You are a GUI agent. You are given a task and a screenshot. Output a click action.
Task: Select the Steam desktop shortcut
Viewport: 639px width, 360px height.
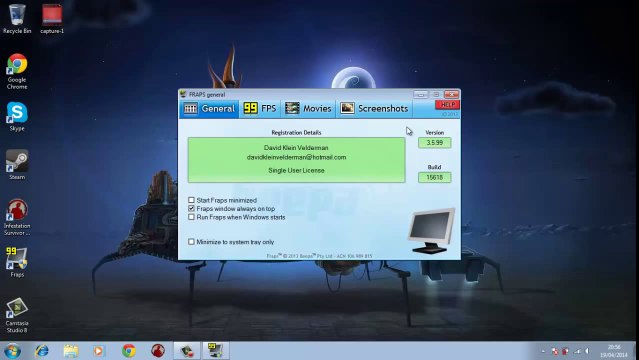click(17, 165)
